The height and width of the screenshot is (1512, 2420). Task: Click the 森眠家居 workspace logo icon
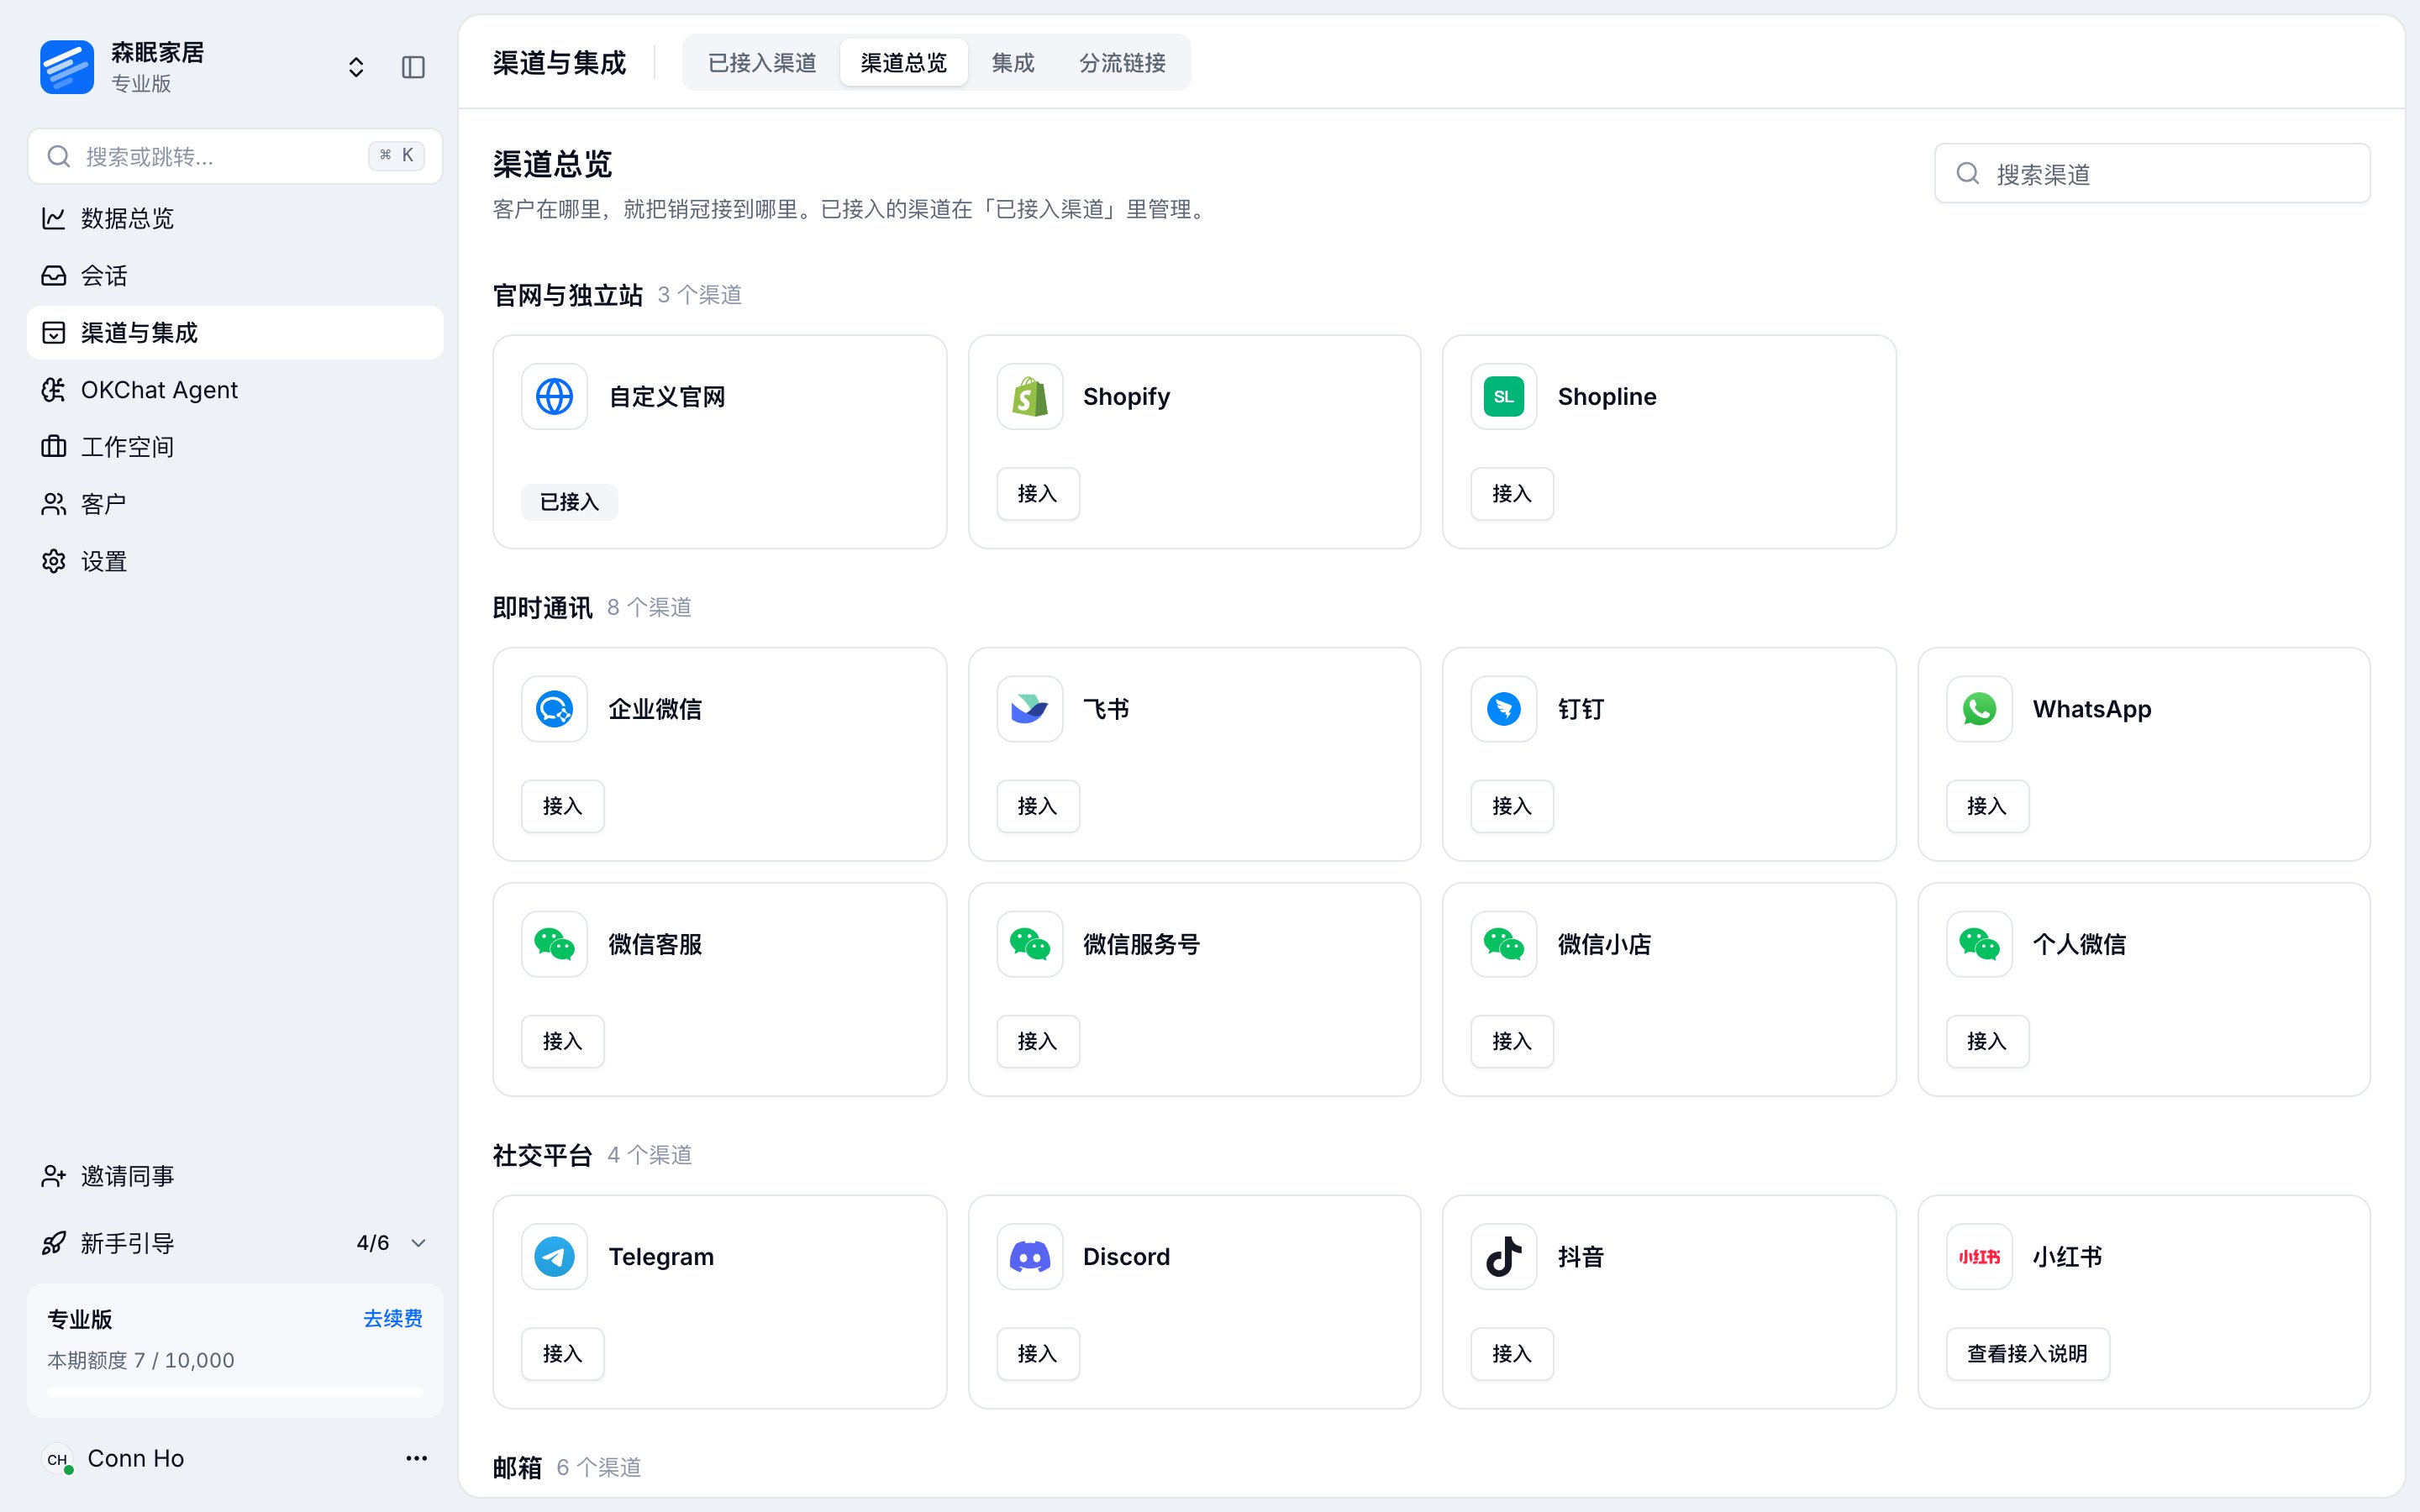[x=67, y=67]
